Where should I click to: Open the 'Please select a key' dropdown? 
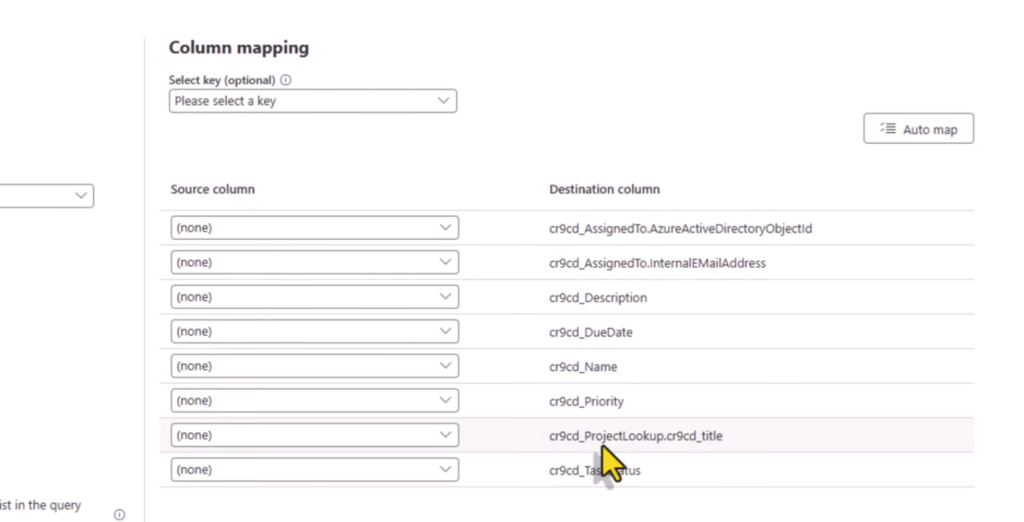(313, 101)
